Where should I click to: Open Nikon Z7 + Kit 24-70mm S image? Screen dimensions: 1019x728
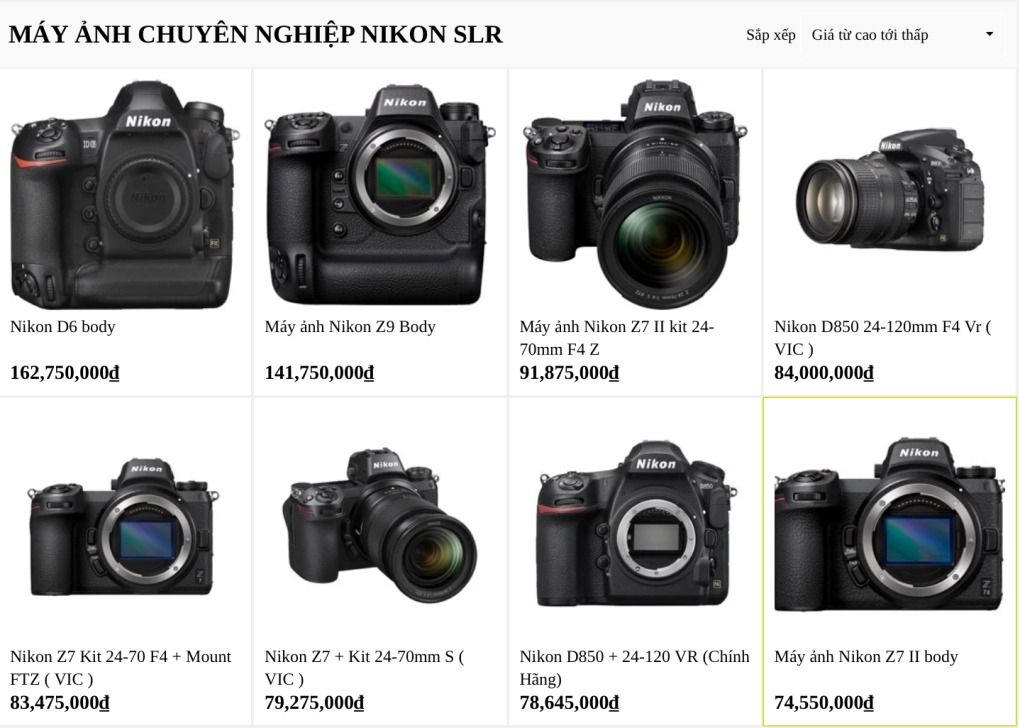tap(380, 524)
